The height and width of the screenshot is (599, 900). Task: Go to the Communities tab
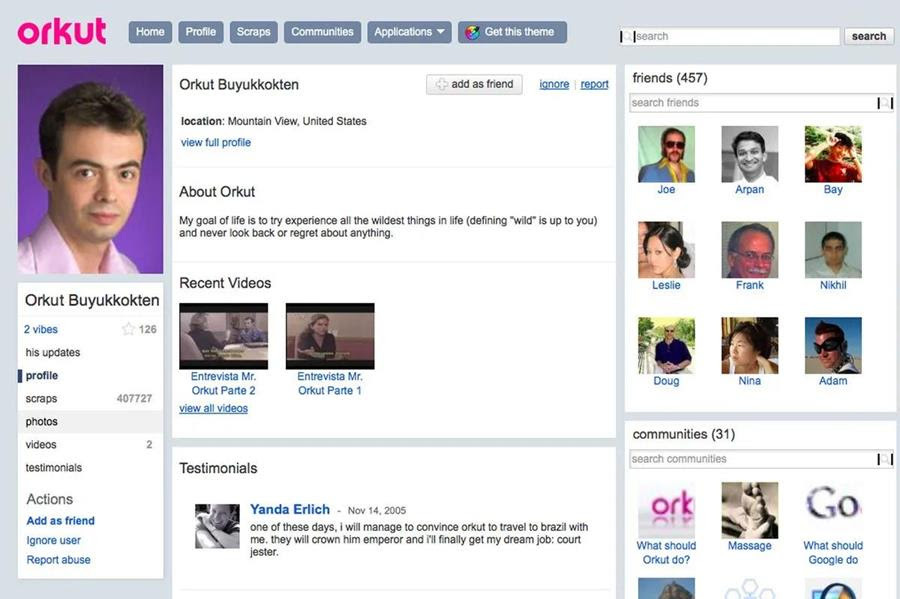click(322, 31)
